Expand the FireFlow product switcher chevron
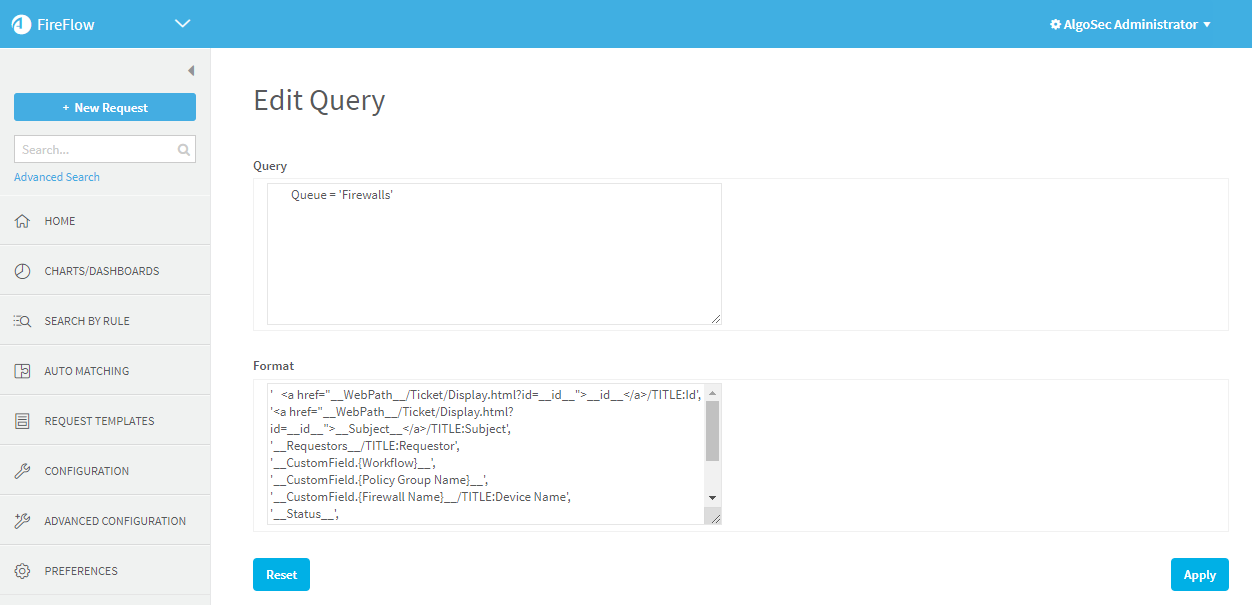1252x605 pixels. (182, 24)
